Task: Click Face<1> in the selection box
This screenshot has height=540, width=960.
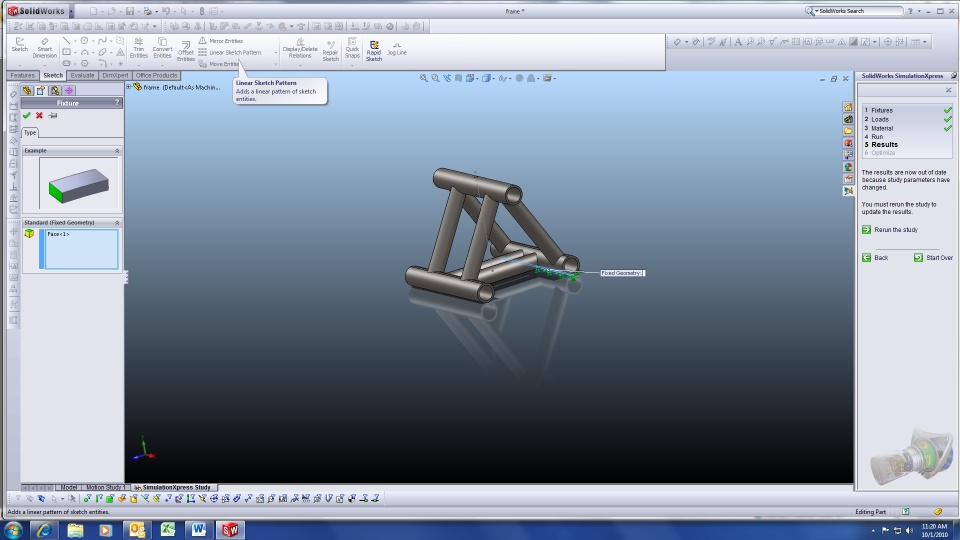Action: click(58, 234)
